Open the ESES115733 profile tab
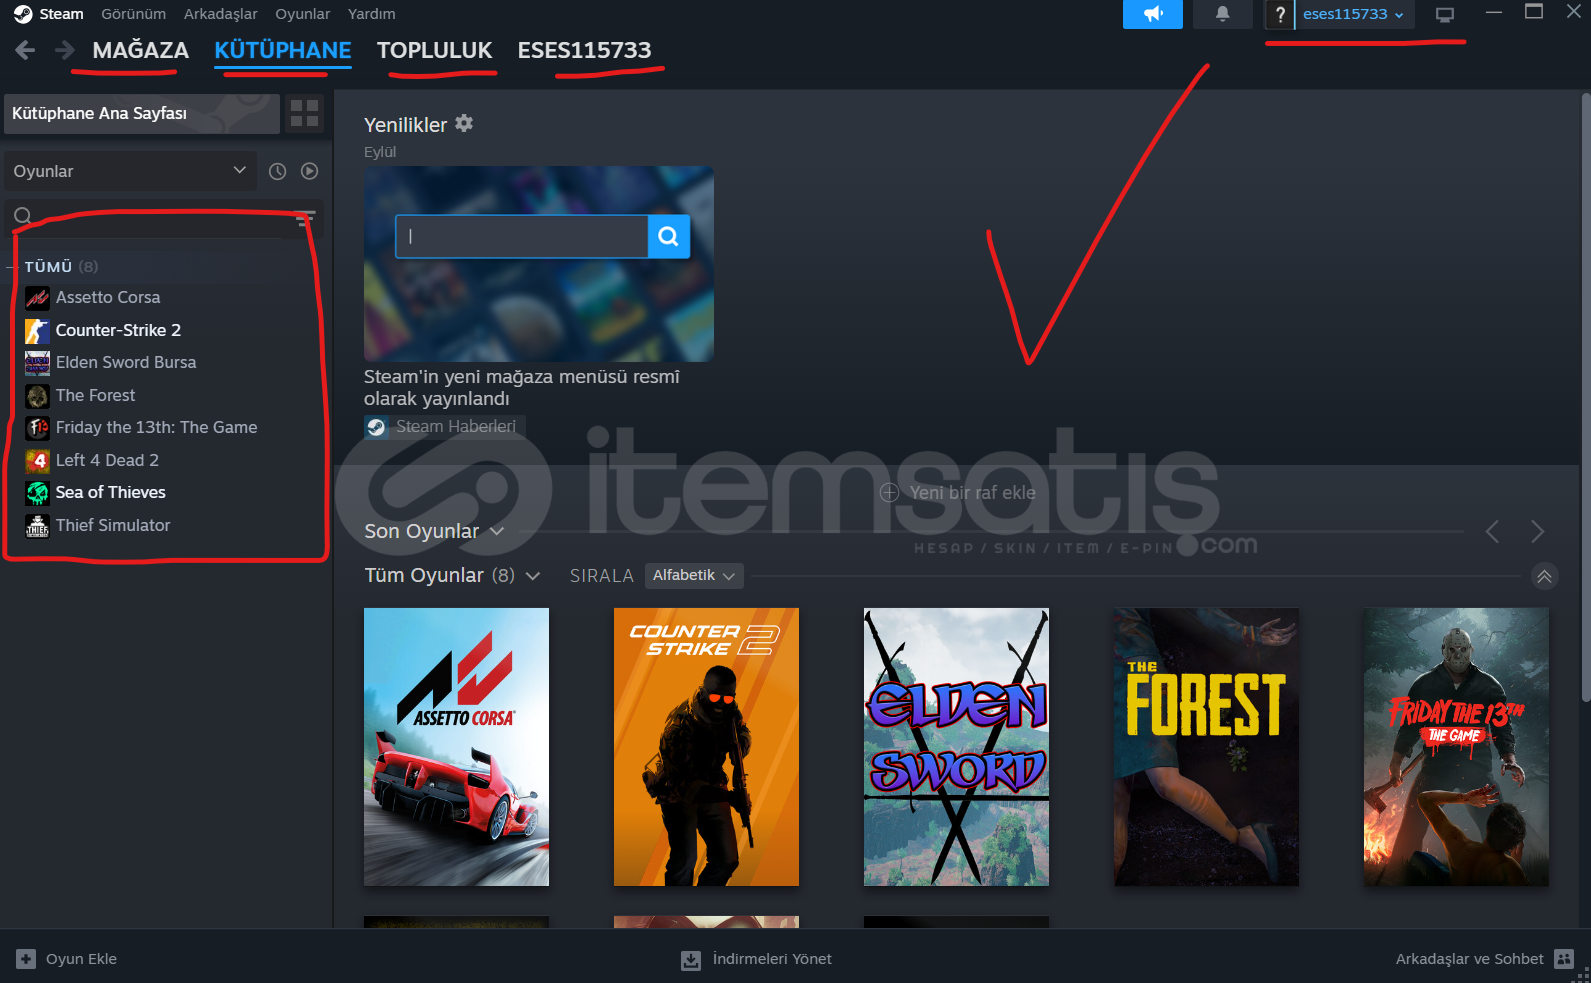1591x983 pixels. [x=584, y=50]
